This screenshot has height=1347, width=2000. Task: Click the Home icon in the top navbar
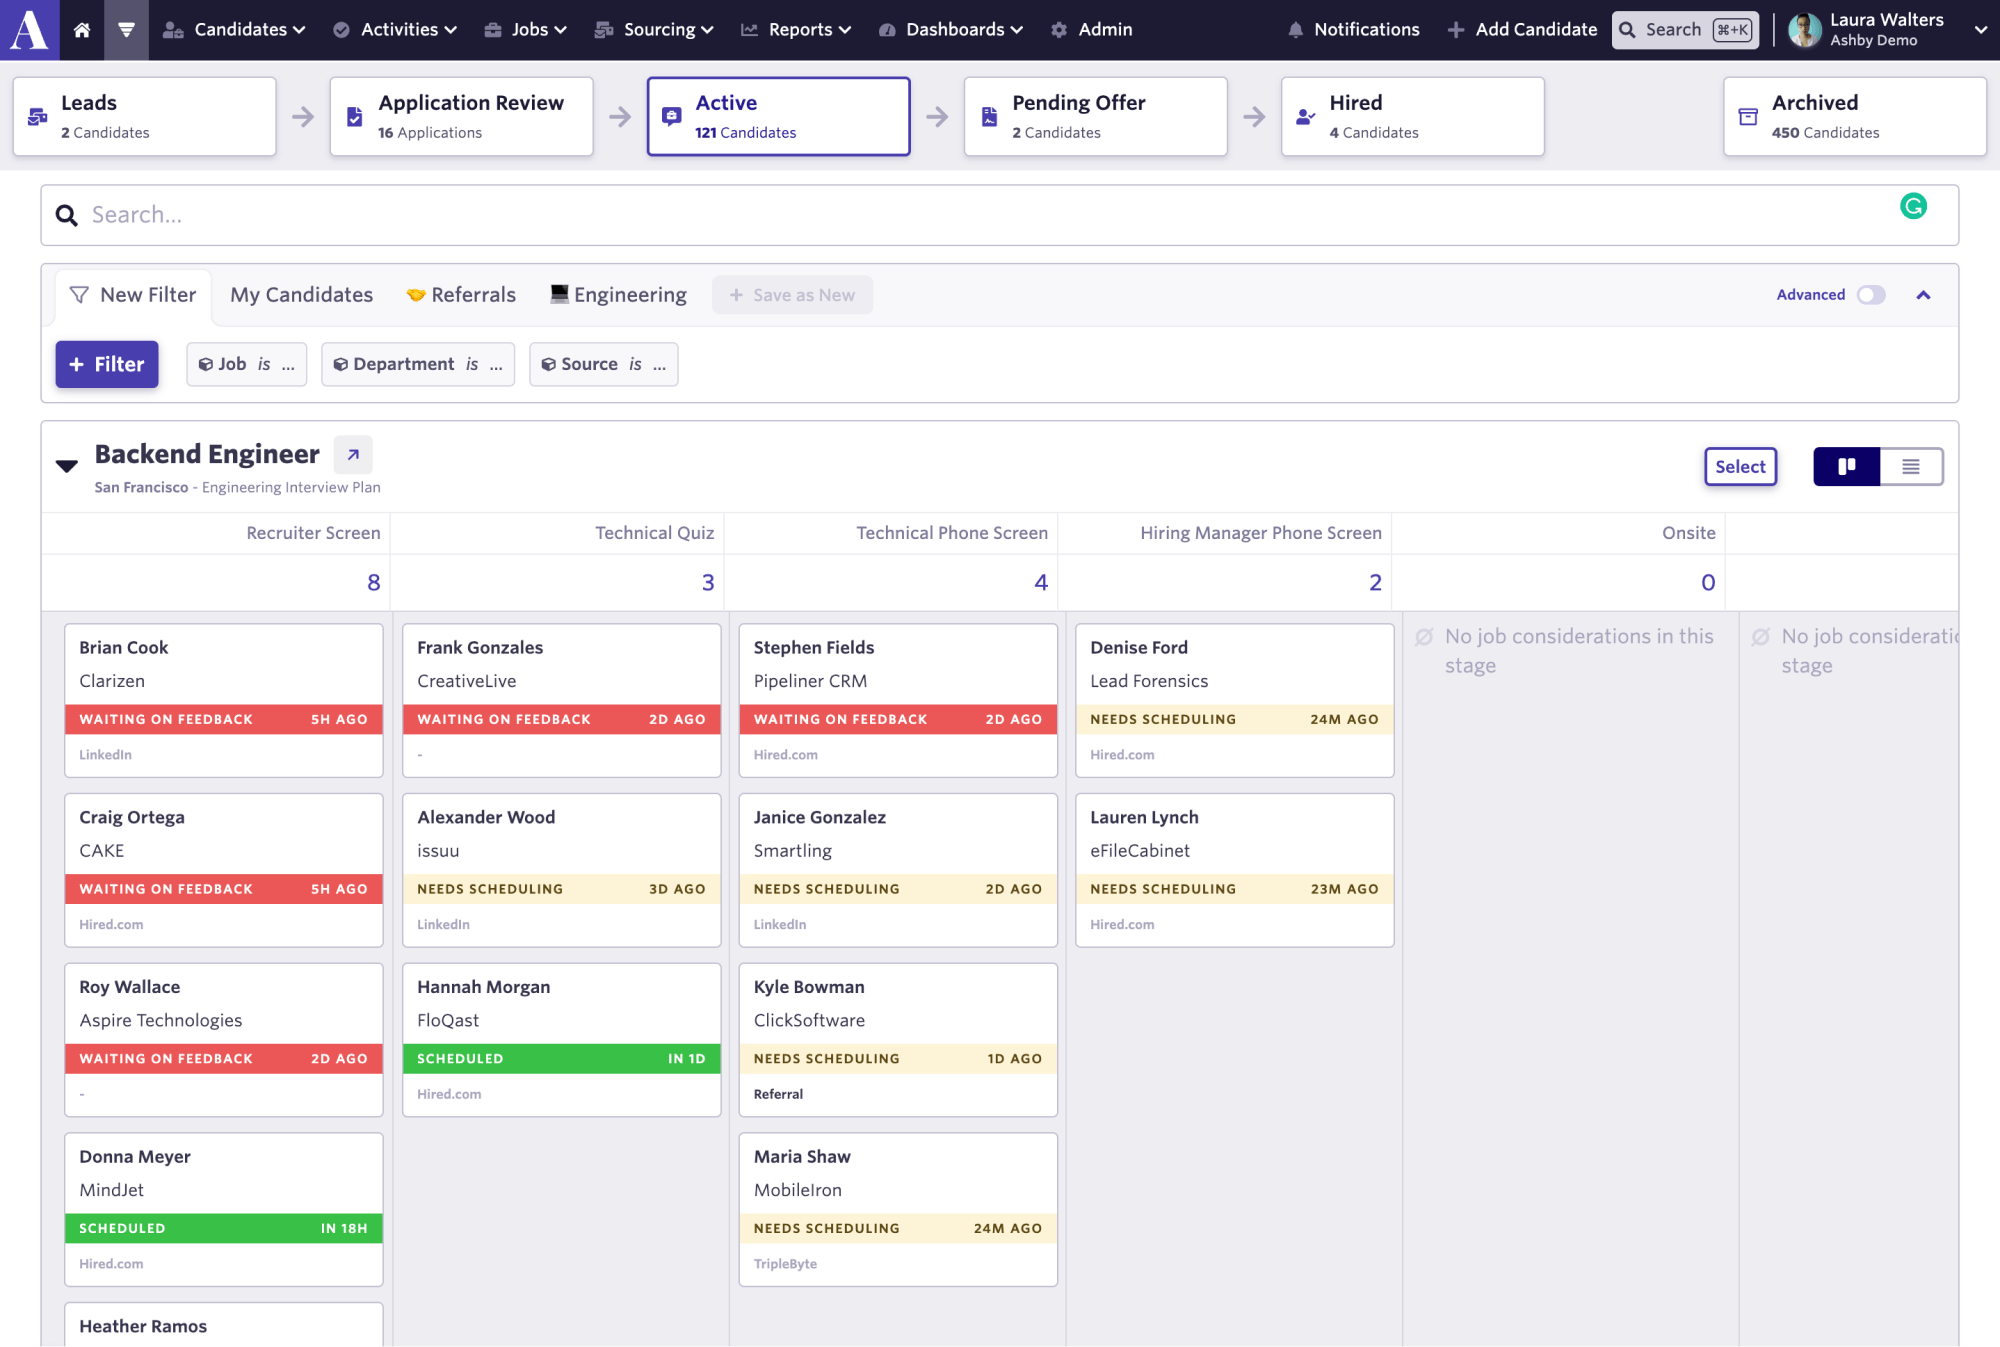pos(82,30)
